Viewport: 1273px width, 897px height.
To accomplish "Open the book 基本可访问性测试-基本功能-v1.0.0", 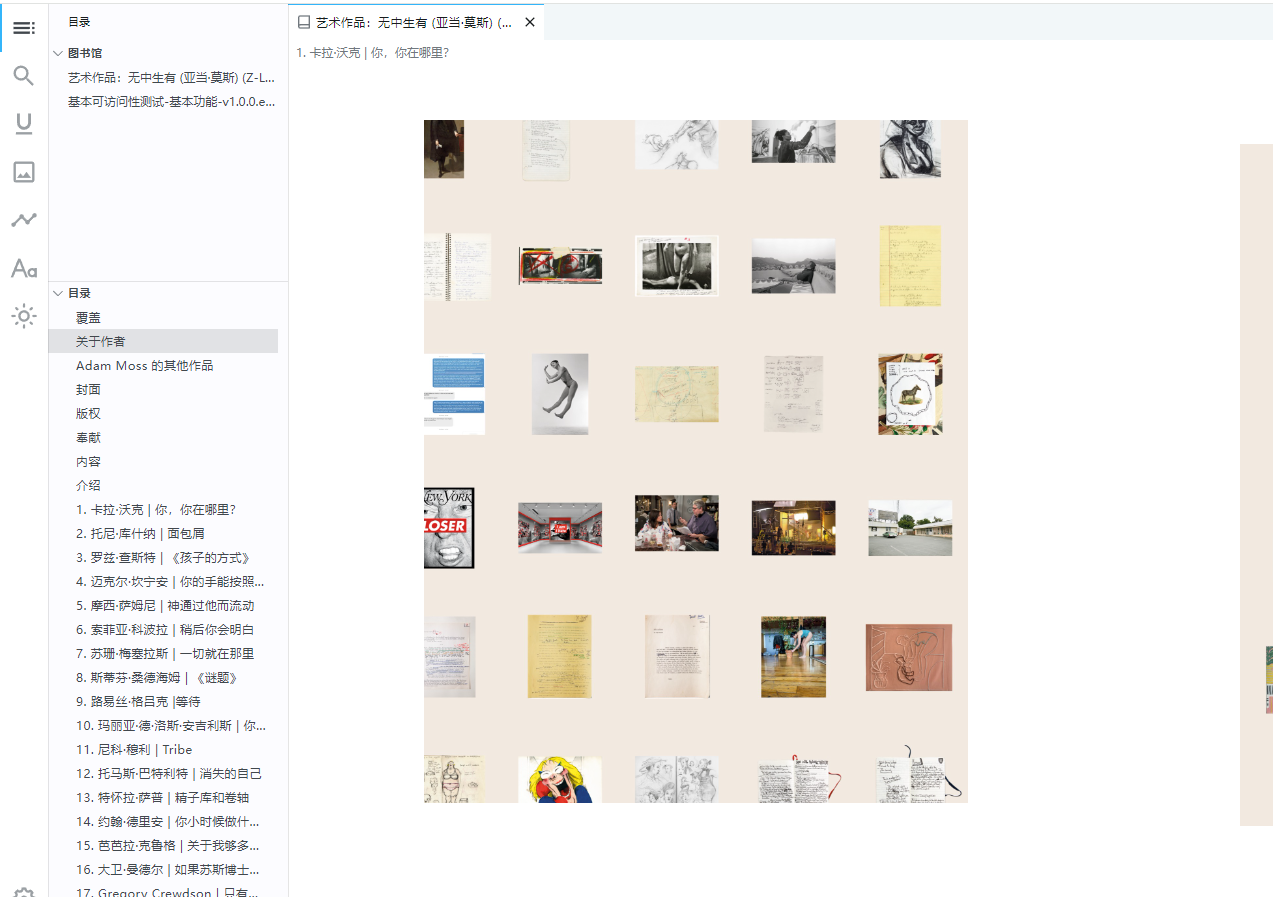I will pyautogui.click(x=172, y=101).
